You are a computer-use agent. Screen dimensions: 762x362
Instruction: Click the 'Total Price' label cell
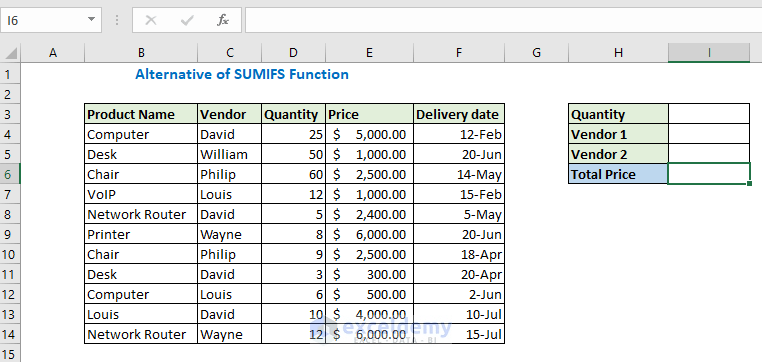coord(618,174)
